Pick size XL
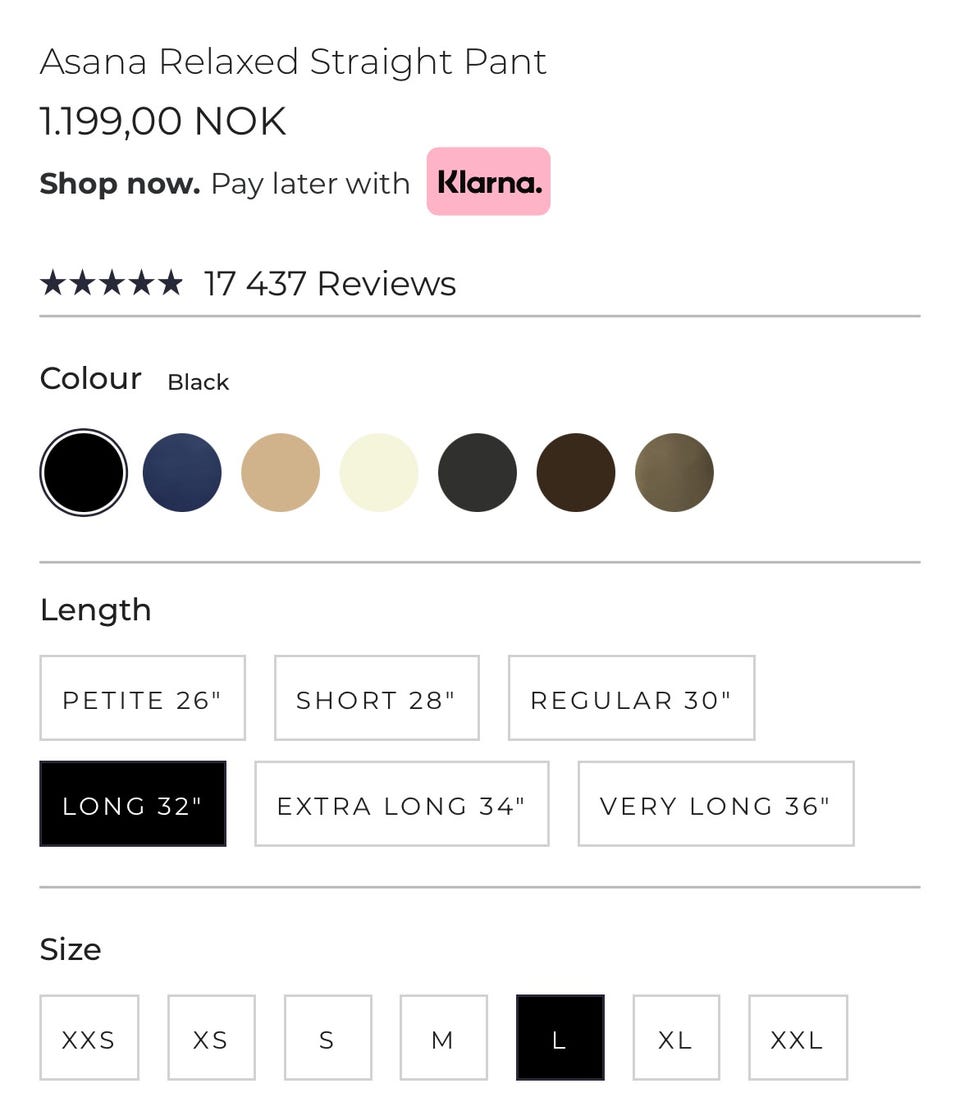Image resolution: width=960 pixels, height=1111 pixels. [x=675, y=1039]
